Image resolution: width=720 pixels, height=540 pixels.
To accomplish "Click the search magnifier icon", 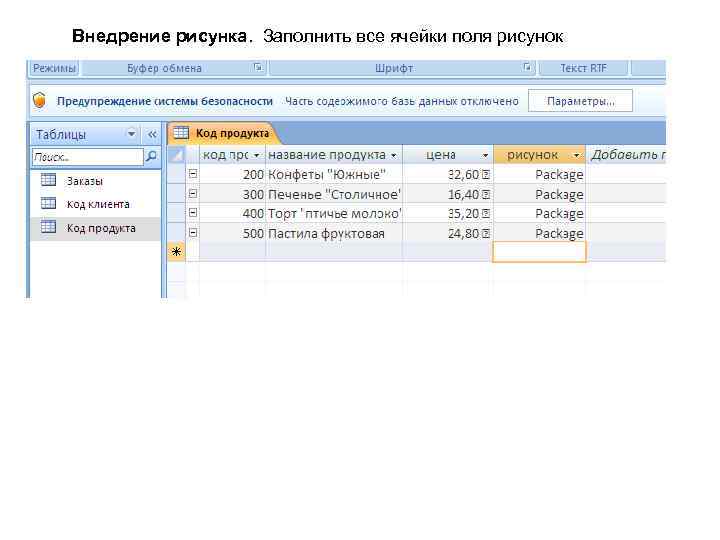I will (151, 157).
